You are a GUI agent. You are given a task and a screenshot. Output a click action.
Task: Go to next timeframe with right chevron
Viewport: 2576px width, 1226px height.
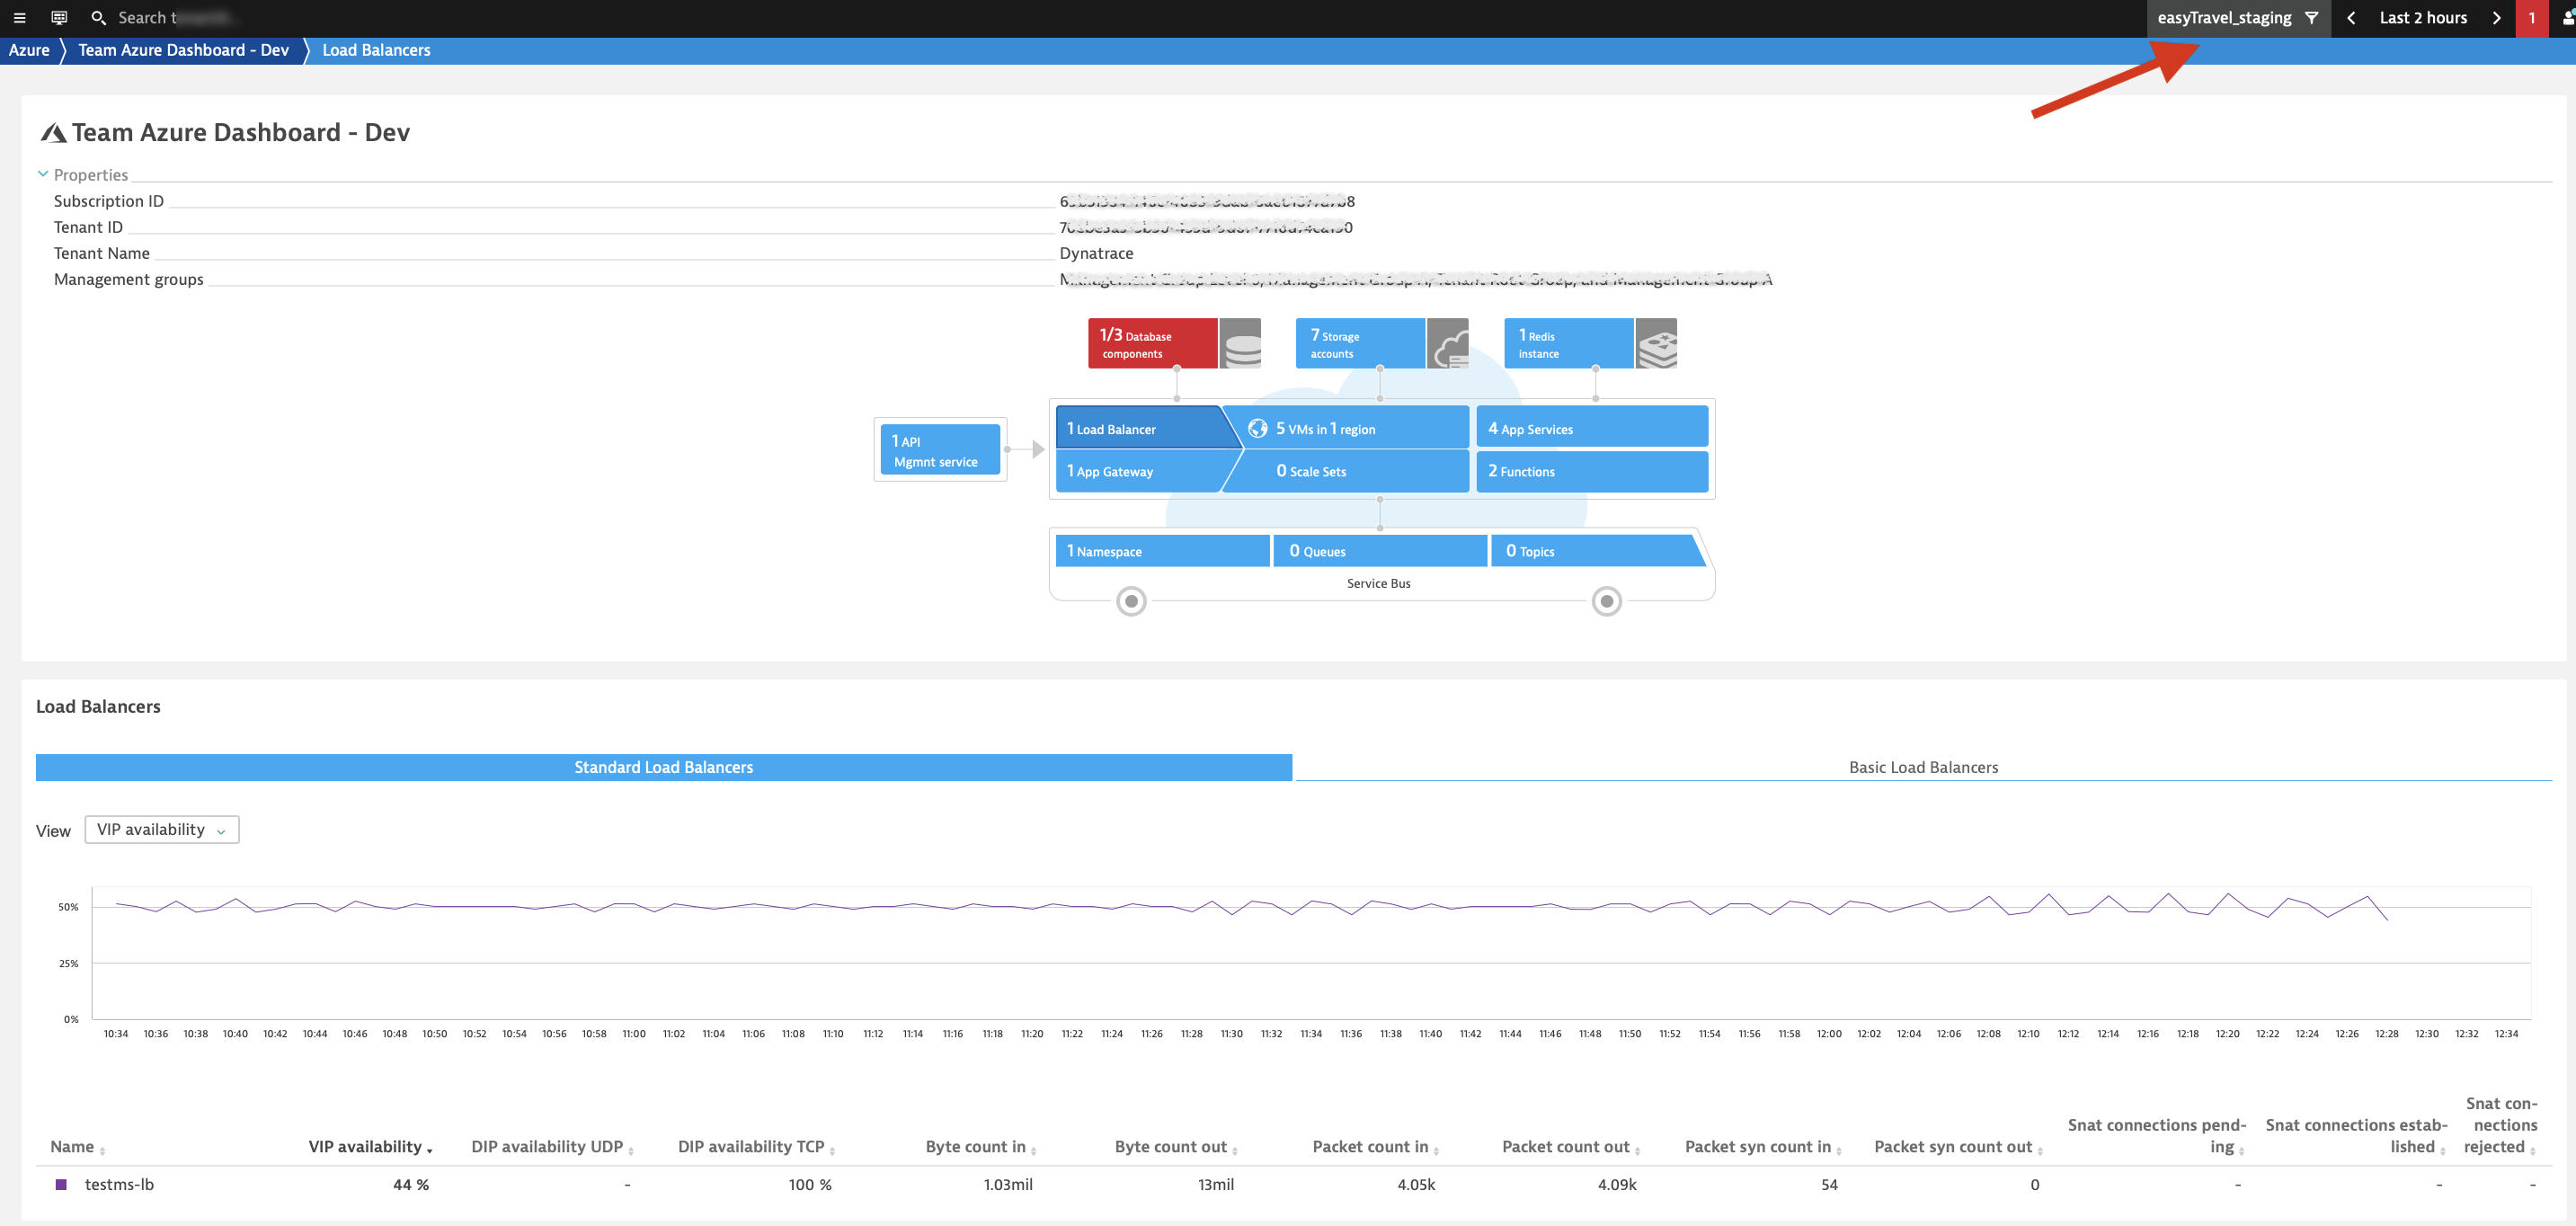(2496, 18)
